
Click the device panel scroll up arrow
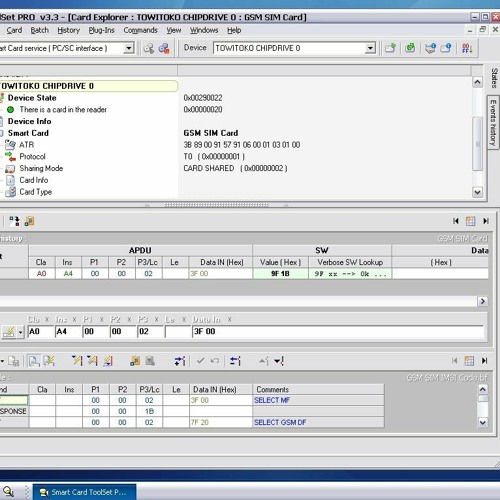(478, 82)
